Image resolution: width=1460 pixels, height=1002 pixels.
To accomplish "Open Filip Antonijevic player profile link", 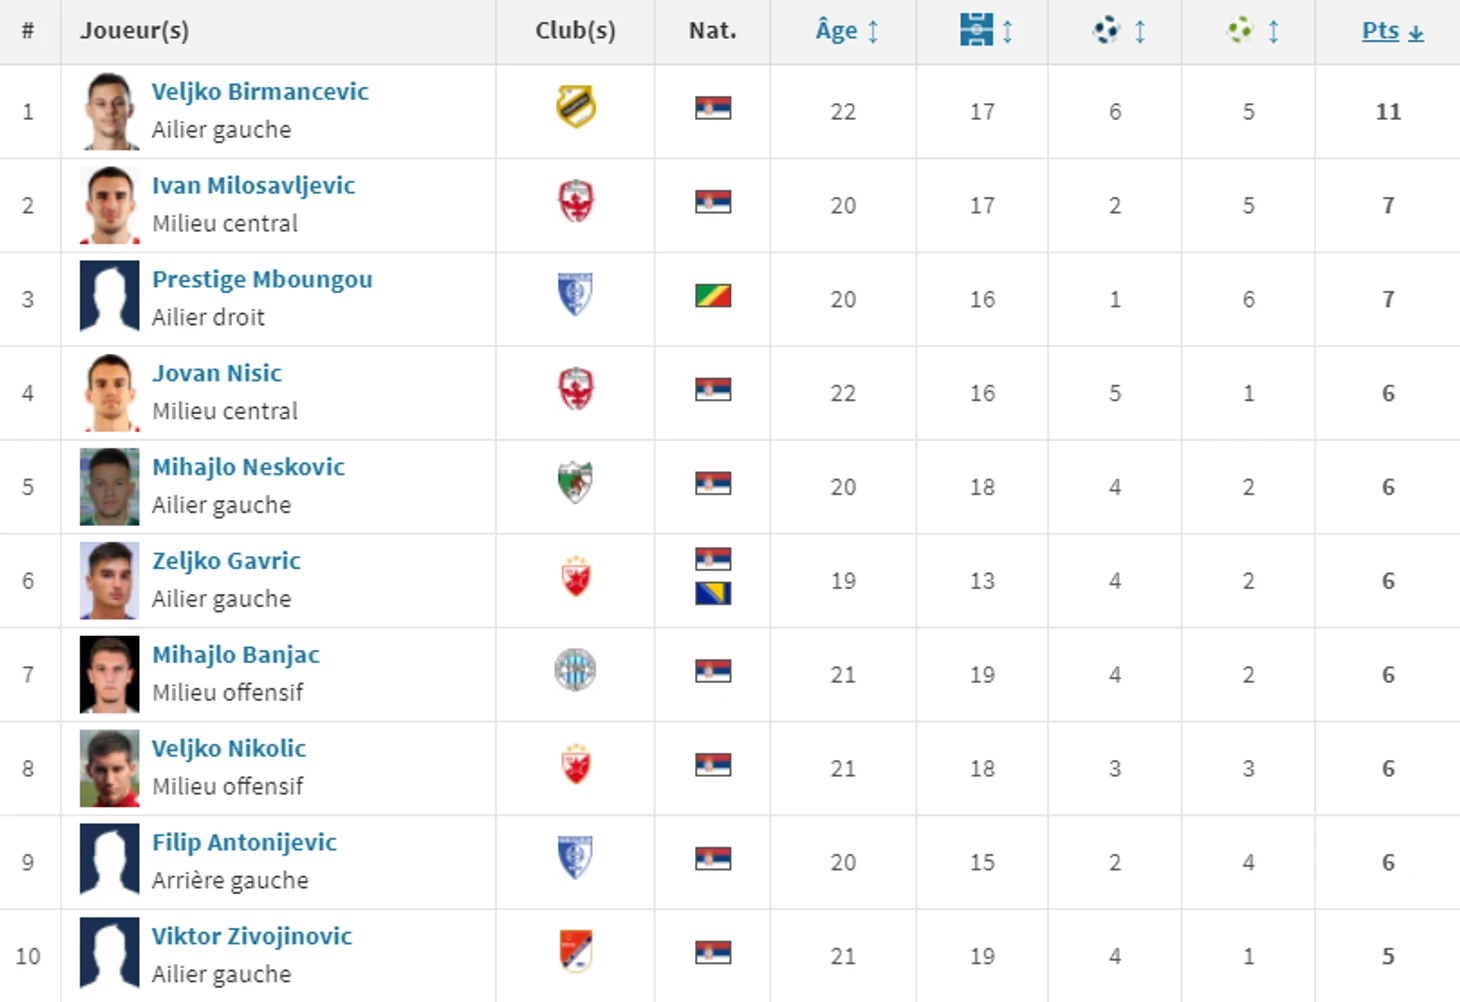I will tap(244, 842).
